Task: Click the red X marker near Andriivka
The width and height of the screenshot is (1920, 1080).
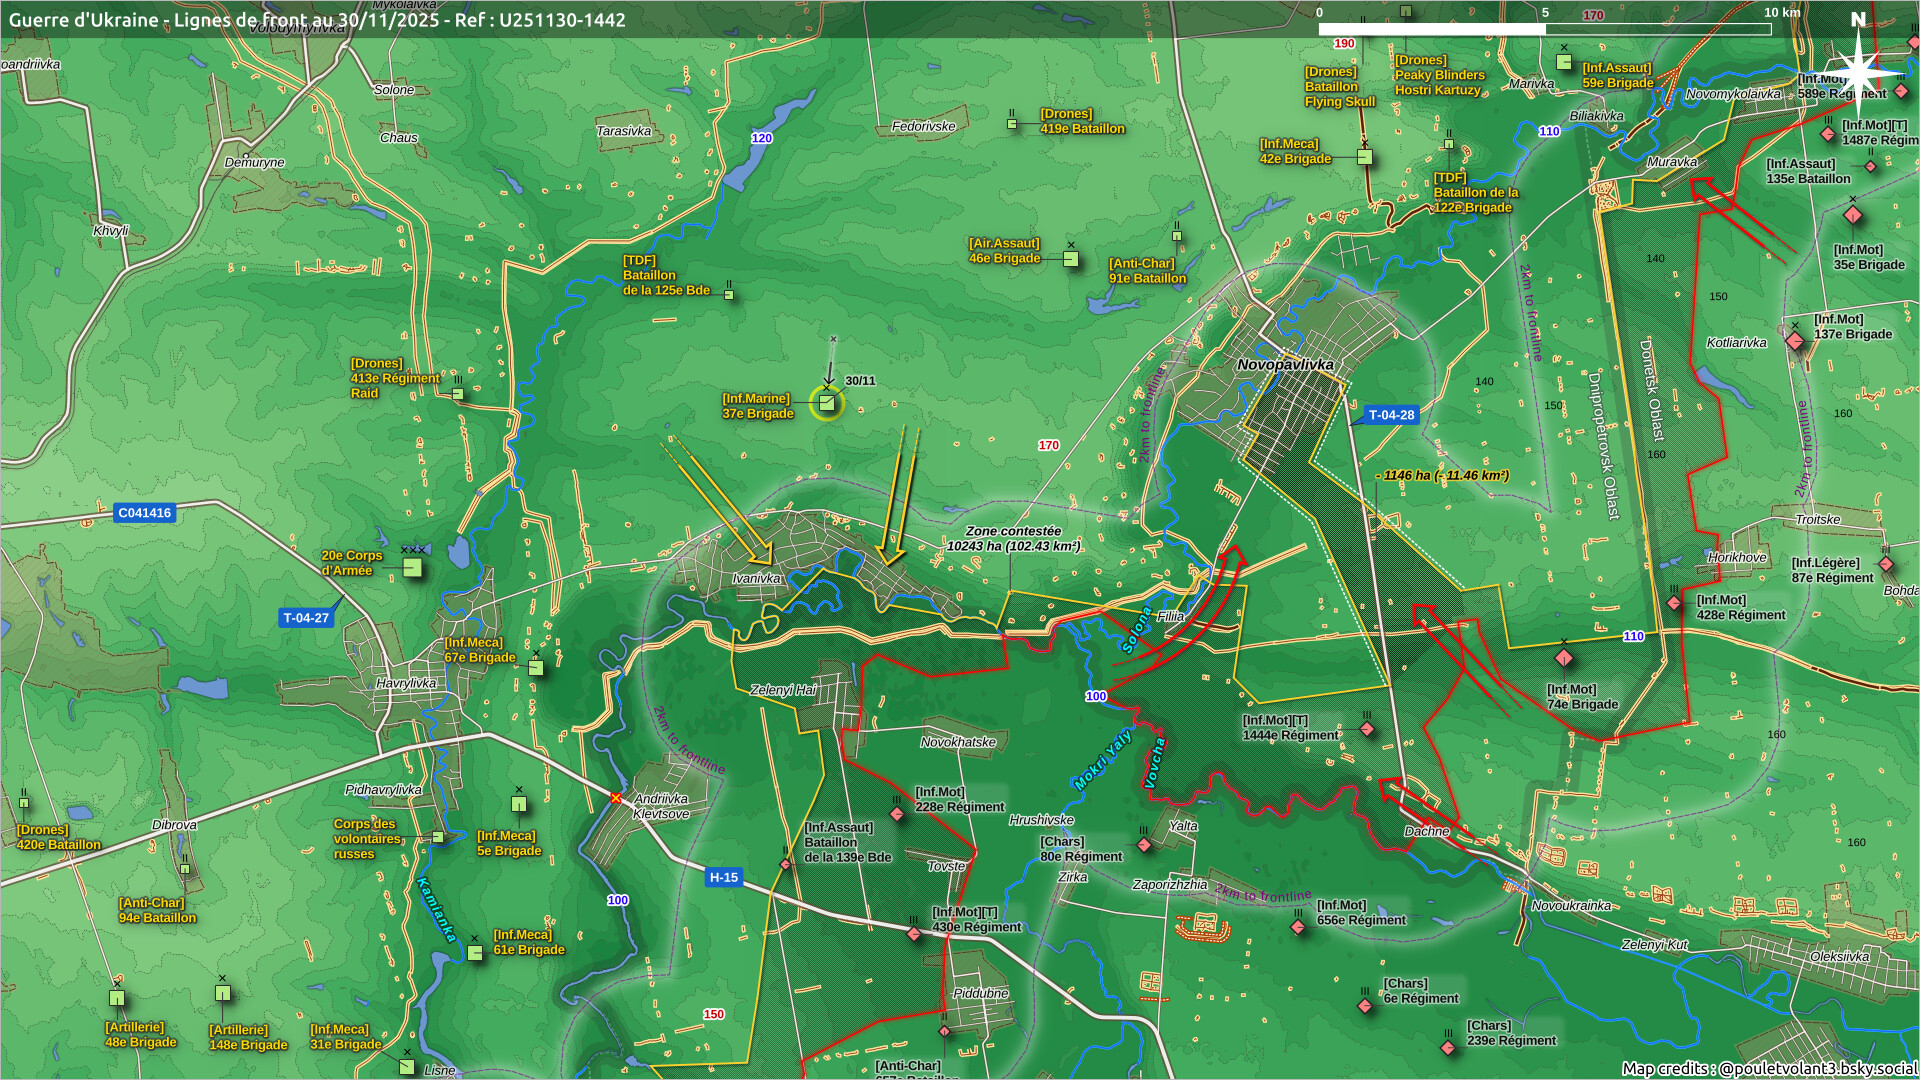Action: click(x=616, y=798)
